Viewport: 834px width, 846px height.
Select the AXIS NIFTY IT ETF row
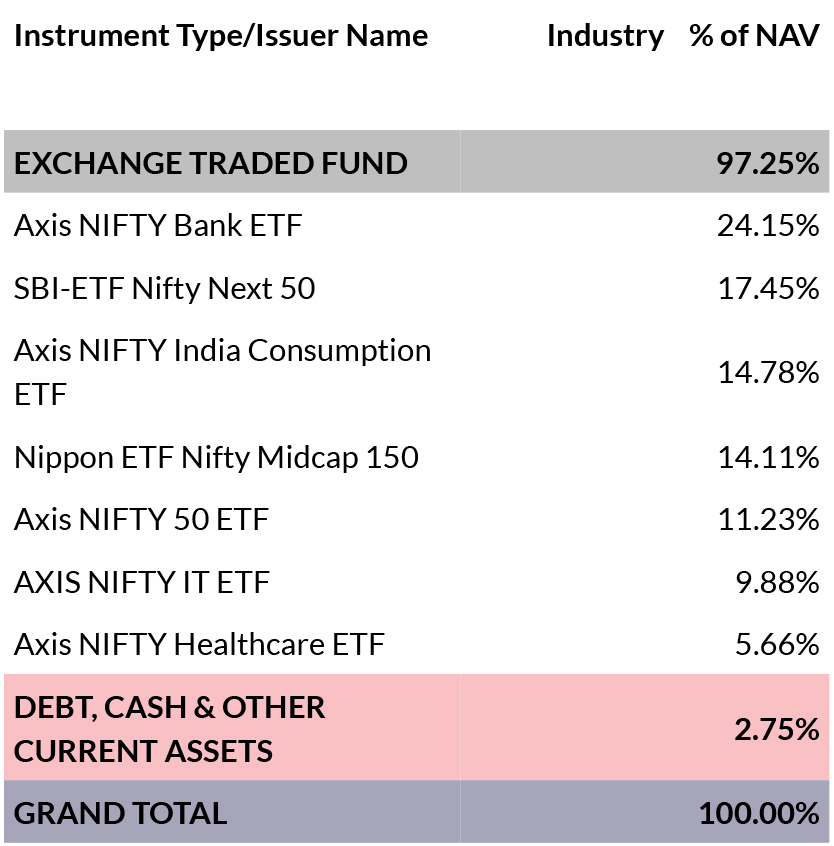(416, 582)
